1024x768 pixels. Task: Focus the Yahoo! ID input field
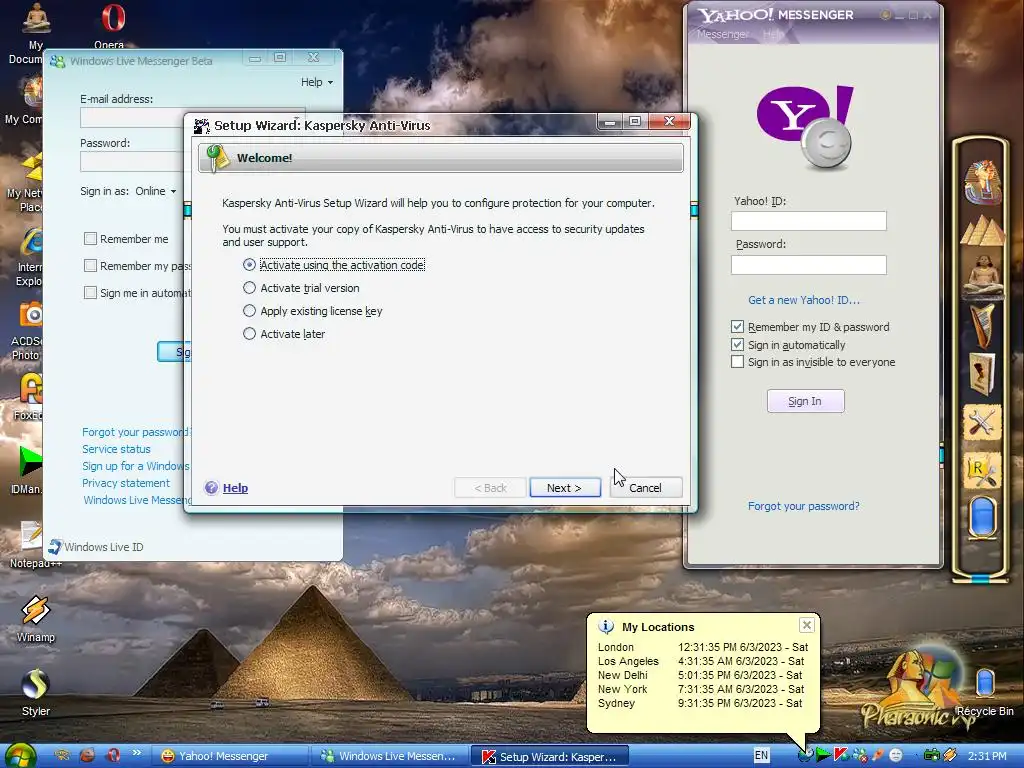(x=808, y=221)
